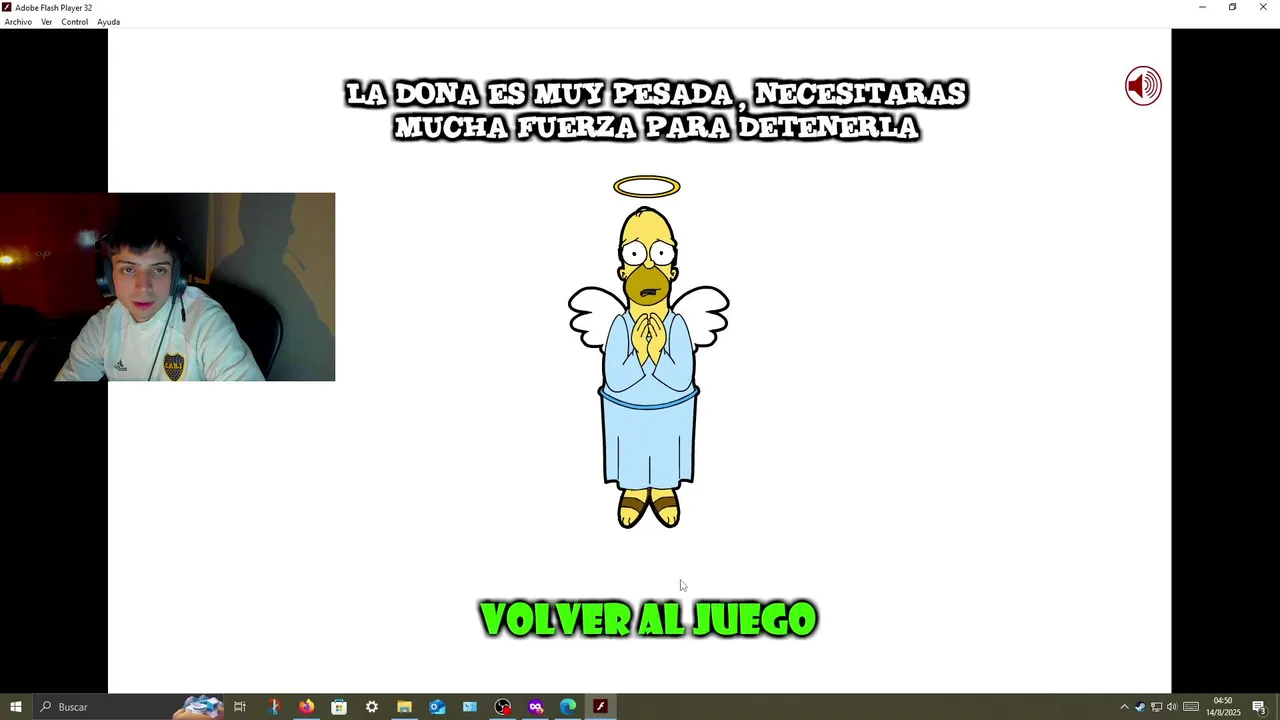Screen dimensions: 1280x720
Task: Open the blue window app beside Outlook
Action: [470, 707]
